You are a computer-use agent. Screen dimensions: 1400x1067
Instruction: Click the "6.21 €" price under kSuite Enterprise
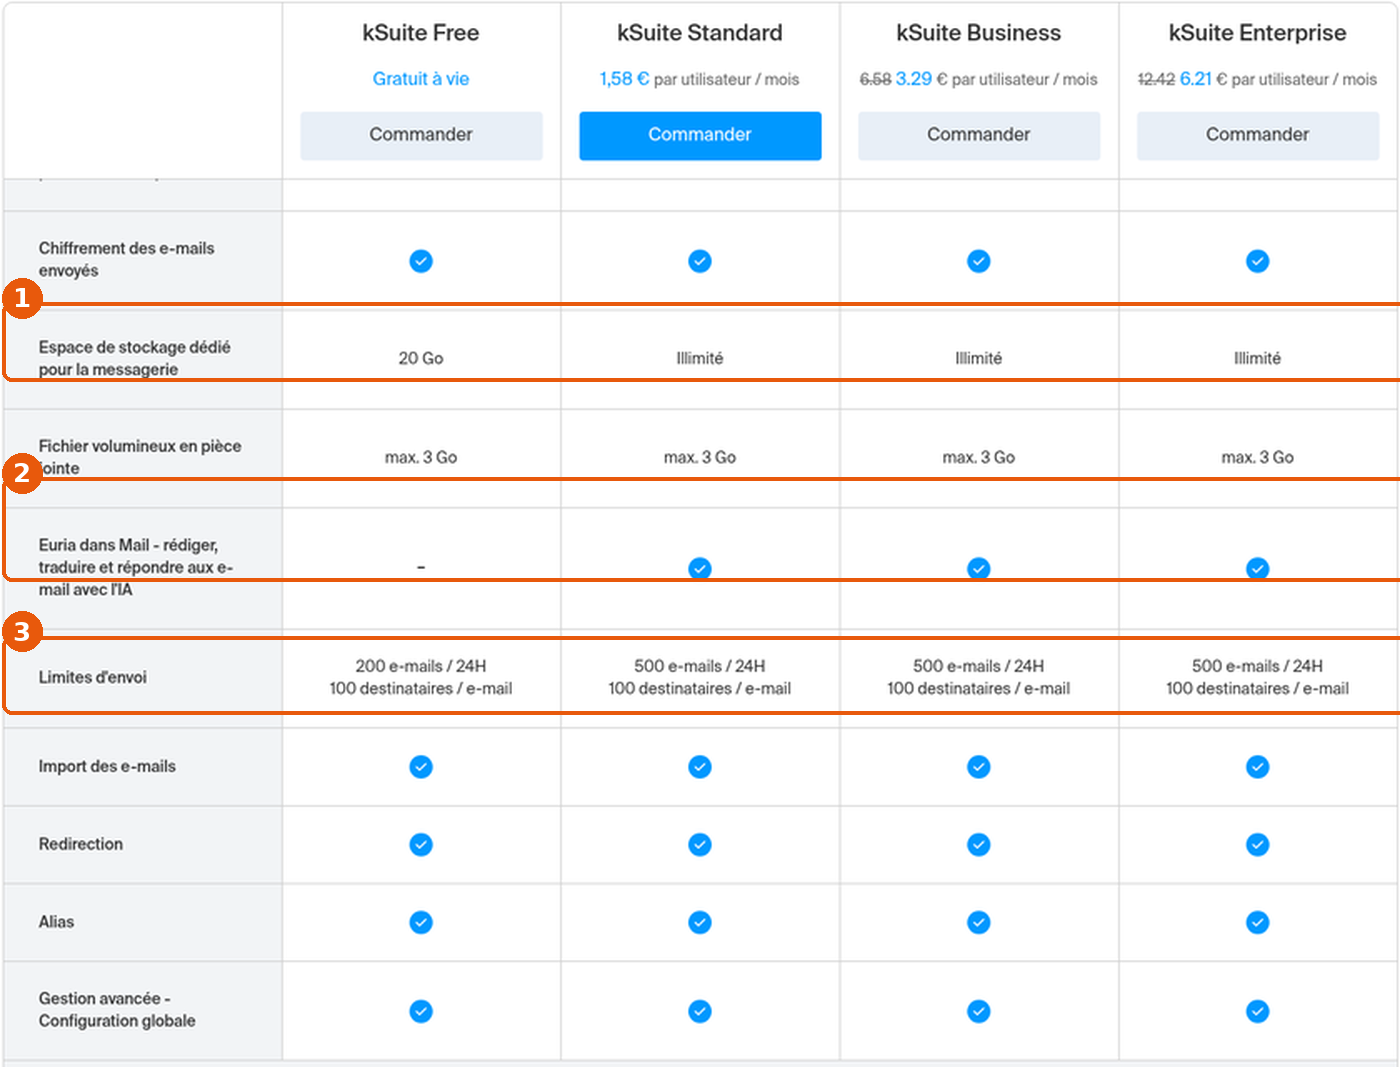(1203, 79)
